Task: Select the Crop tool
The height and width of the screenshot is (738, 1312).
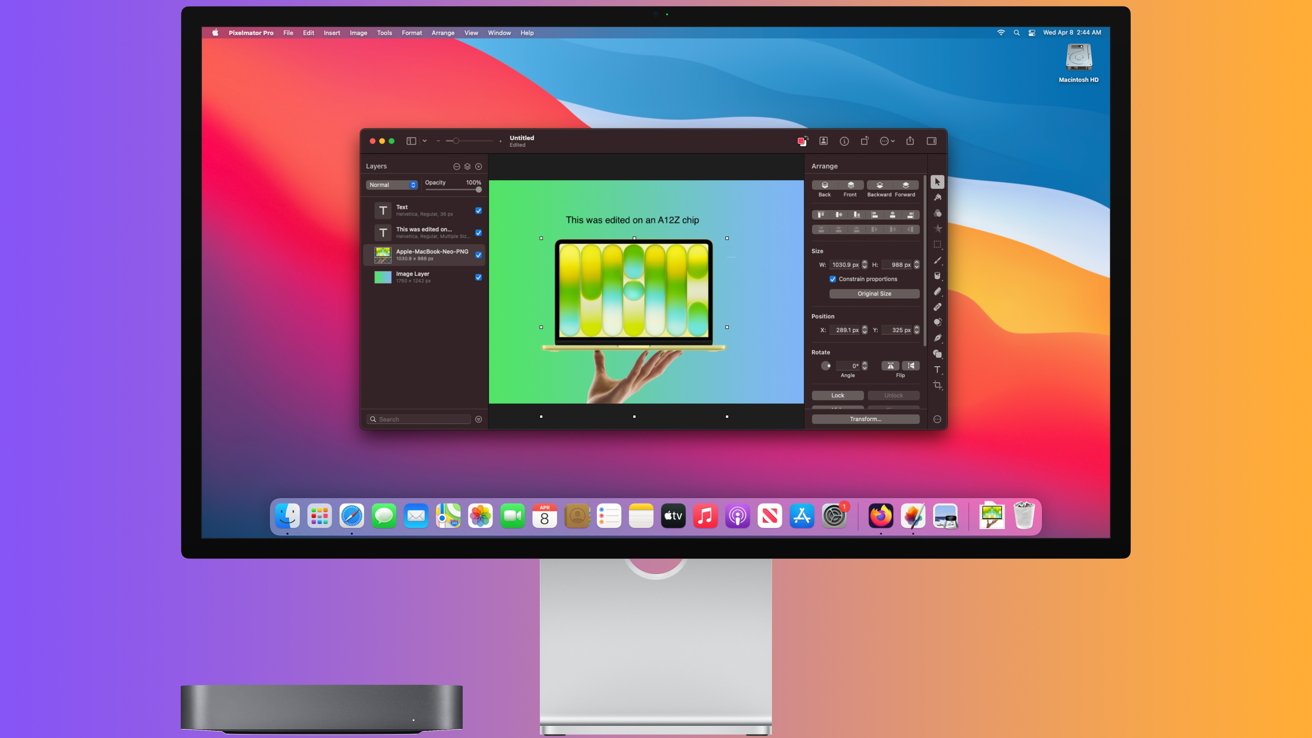Action: click(x=937, y=386)
